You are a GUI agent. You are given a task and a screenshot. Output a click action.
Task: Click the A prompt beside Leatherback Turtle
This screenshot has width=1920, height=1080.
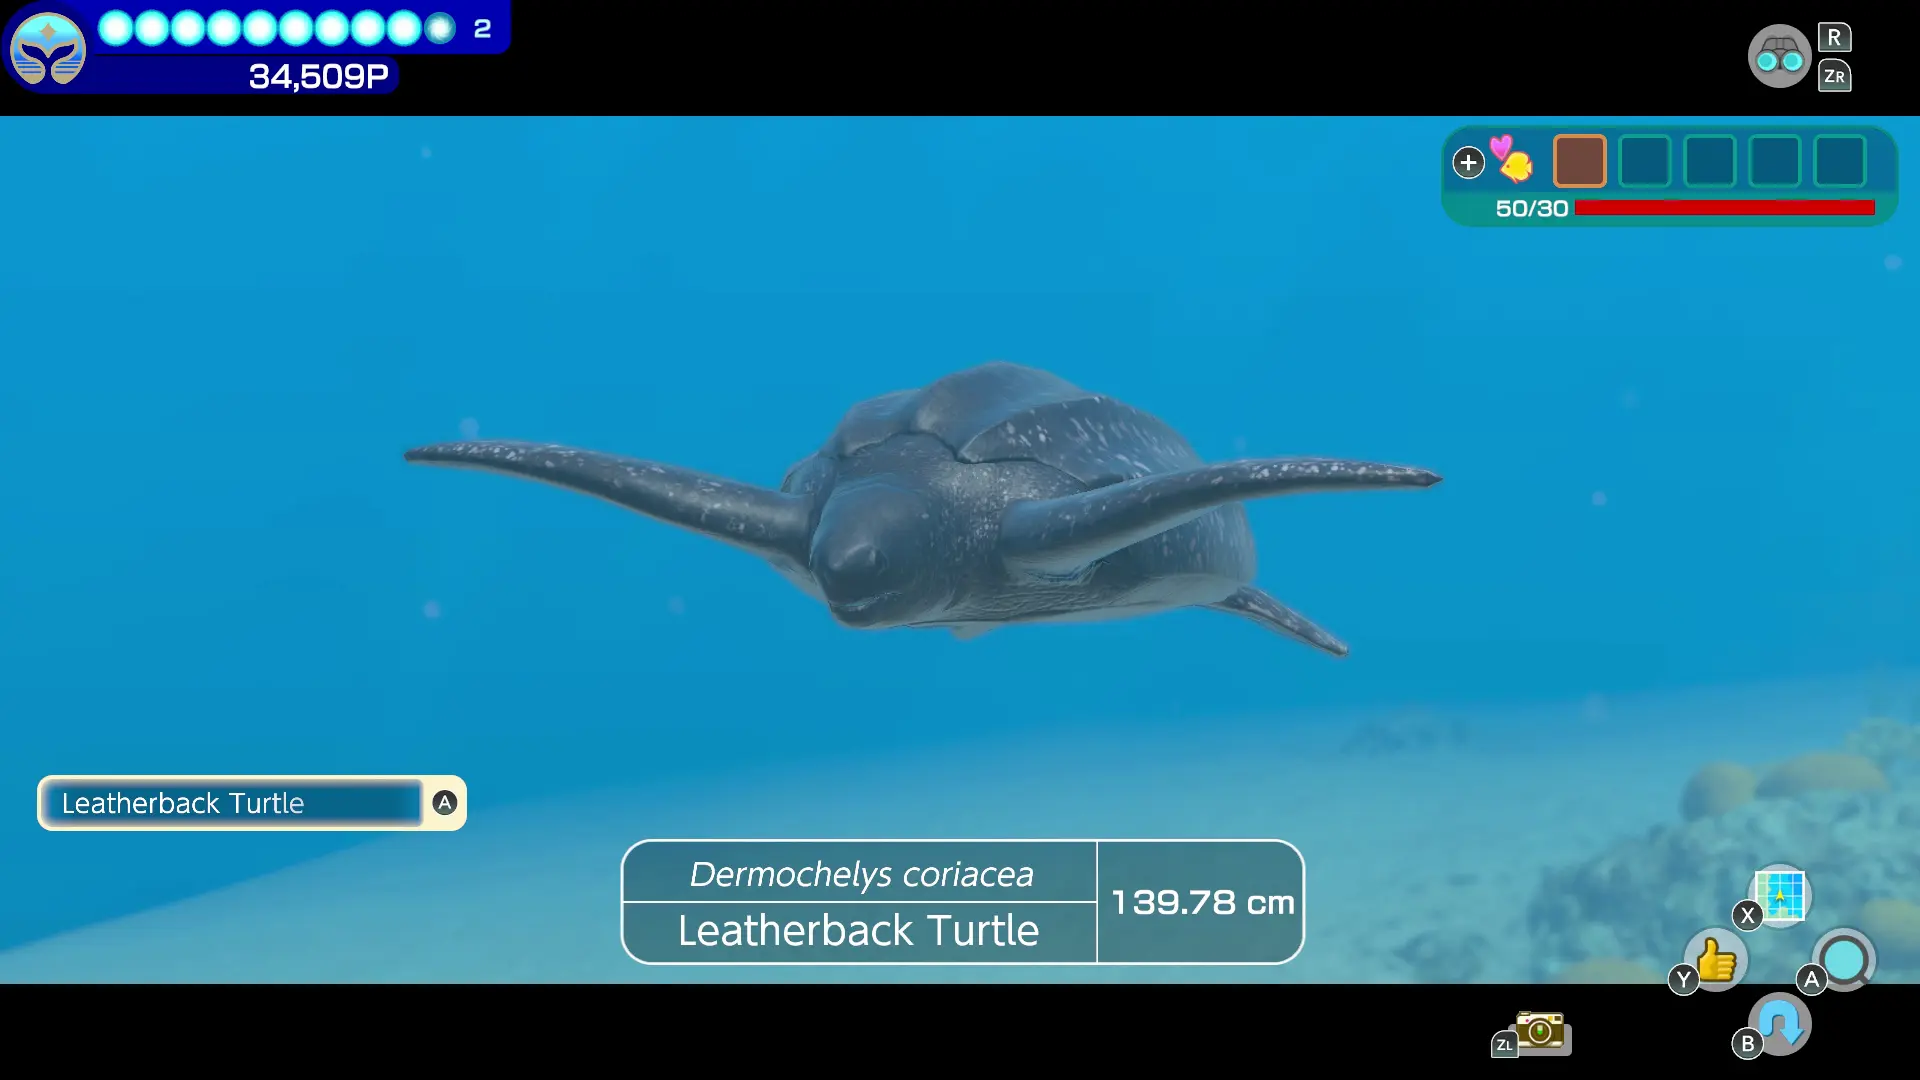click(445, 802)
